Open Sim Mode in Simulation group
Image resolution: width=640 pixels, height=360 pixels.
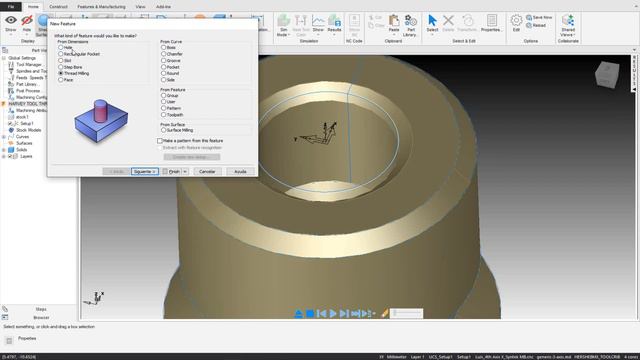pyautogui.click(x=283, y=25)
